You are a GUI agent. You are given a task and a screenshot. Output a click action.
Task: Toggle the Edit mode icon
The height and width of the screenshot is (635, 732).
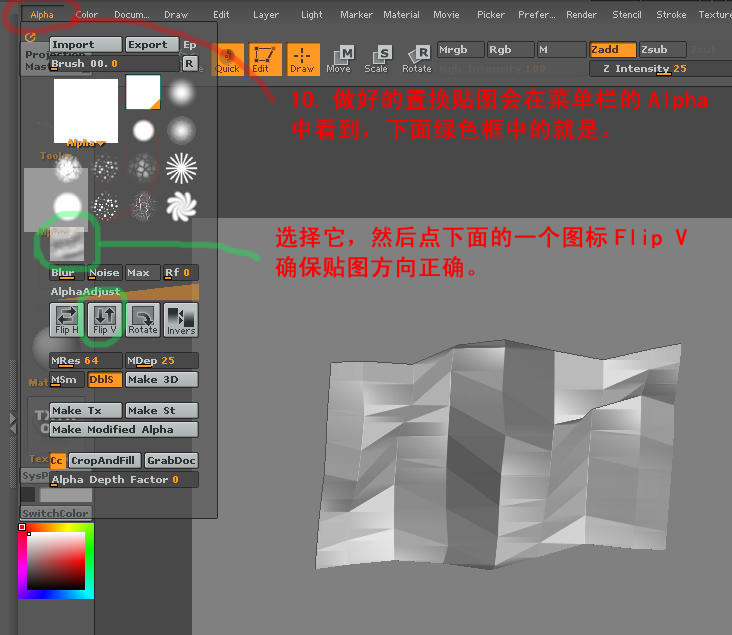(x=265, y=59)
